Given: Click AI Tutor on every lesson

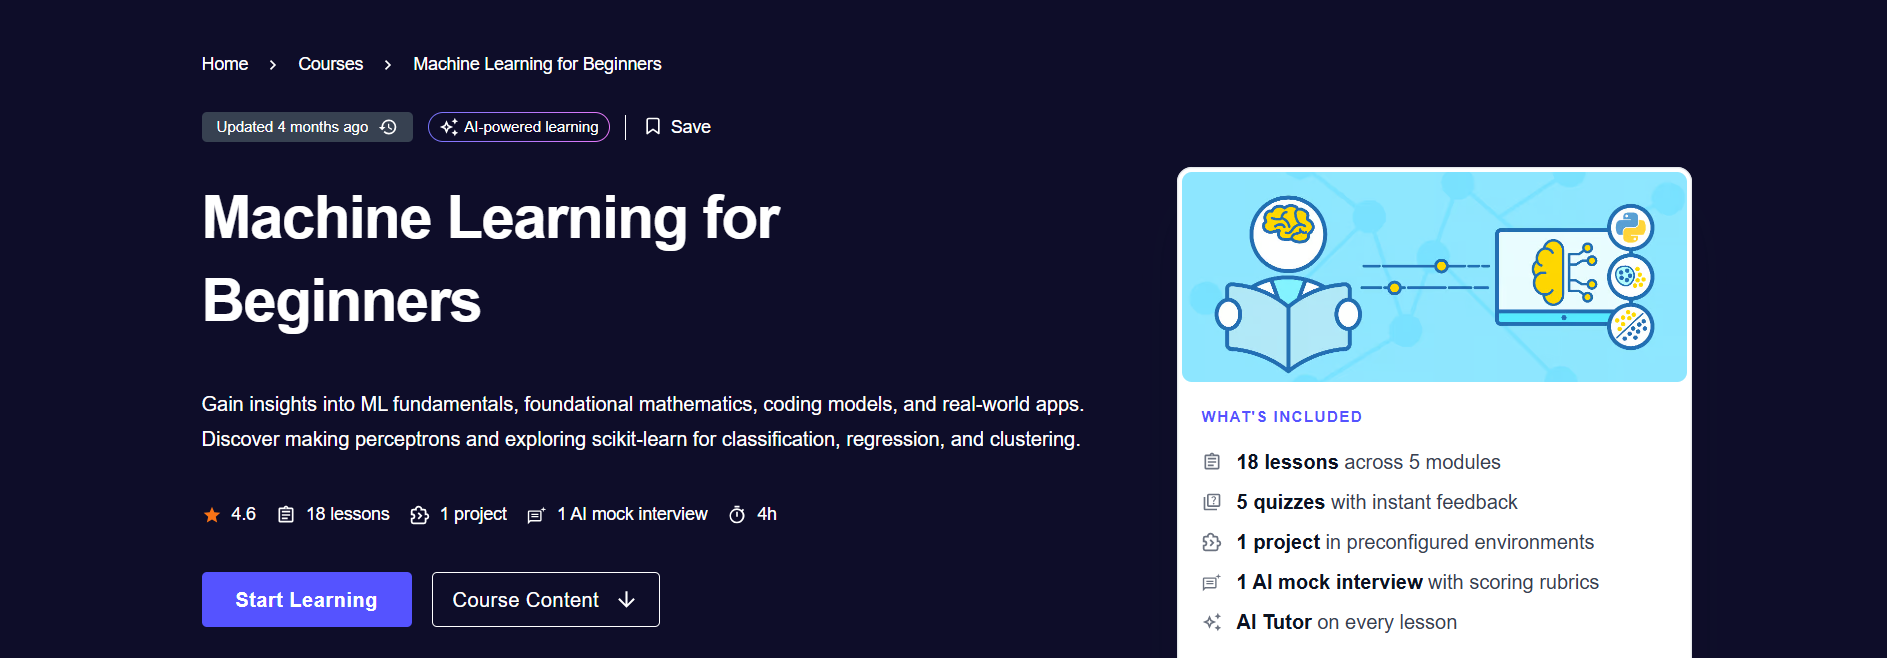Looking at the screenshot, I should click(1347, 622).
